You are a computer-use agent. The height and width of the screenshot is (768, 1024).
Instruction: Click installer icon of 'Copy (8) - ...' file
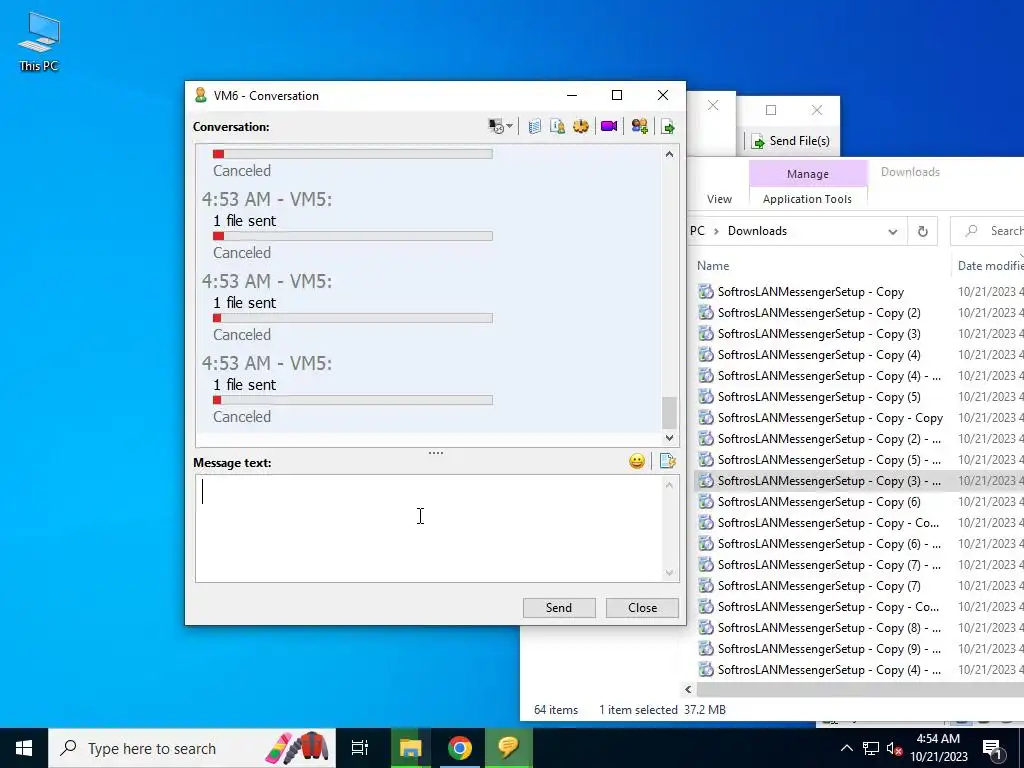[705, 628]
